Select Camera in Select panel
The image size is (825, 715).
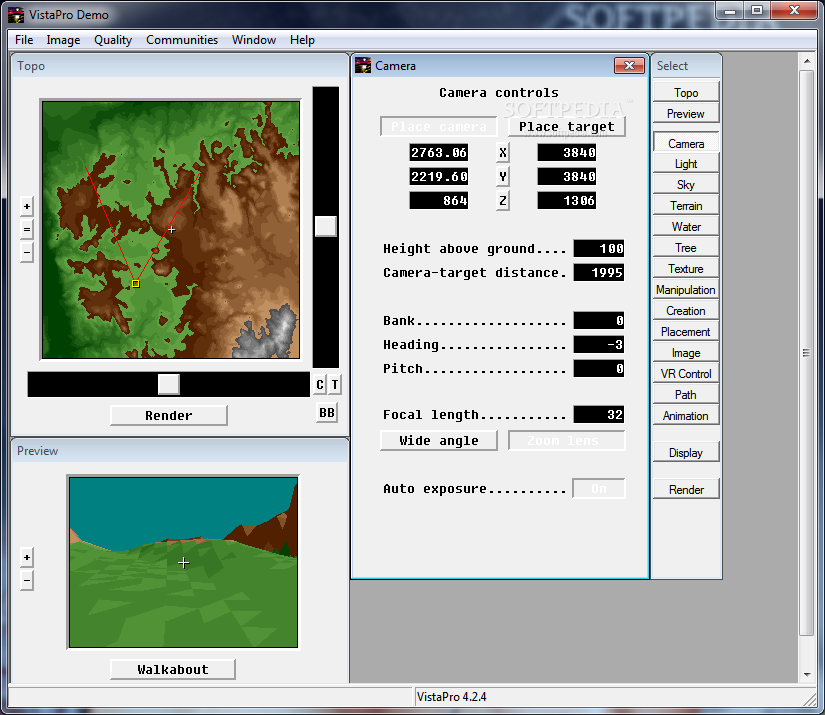pos(686,143)
